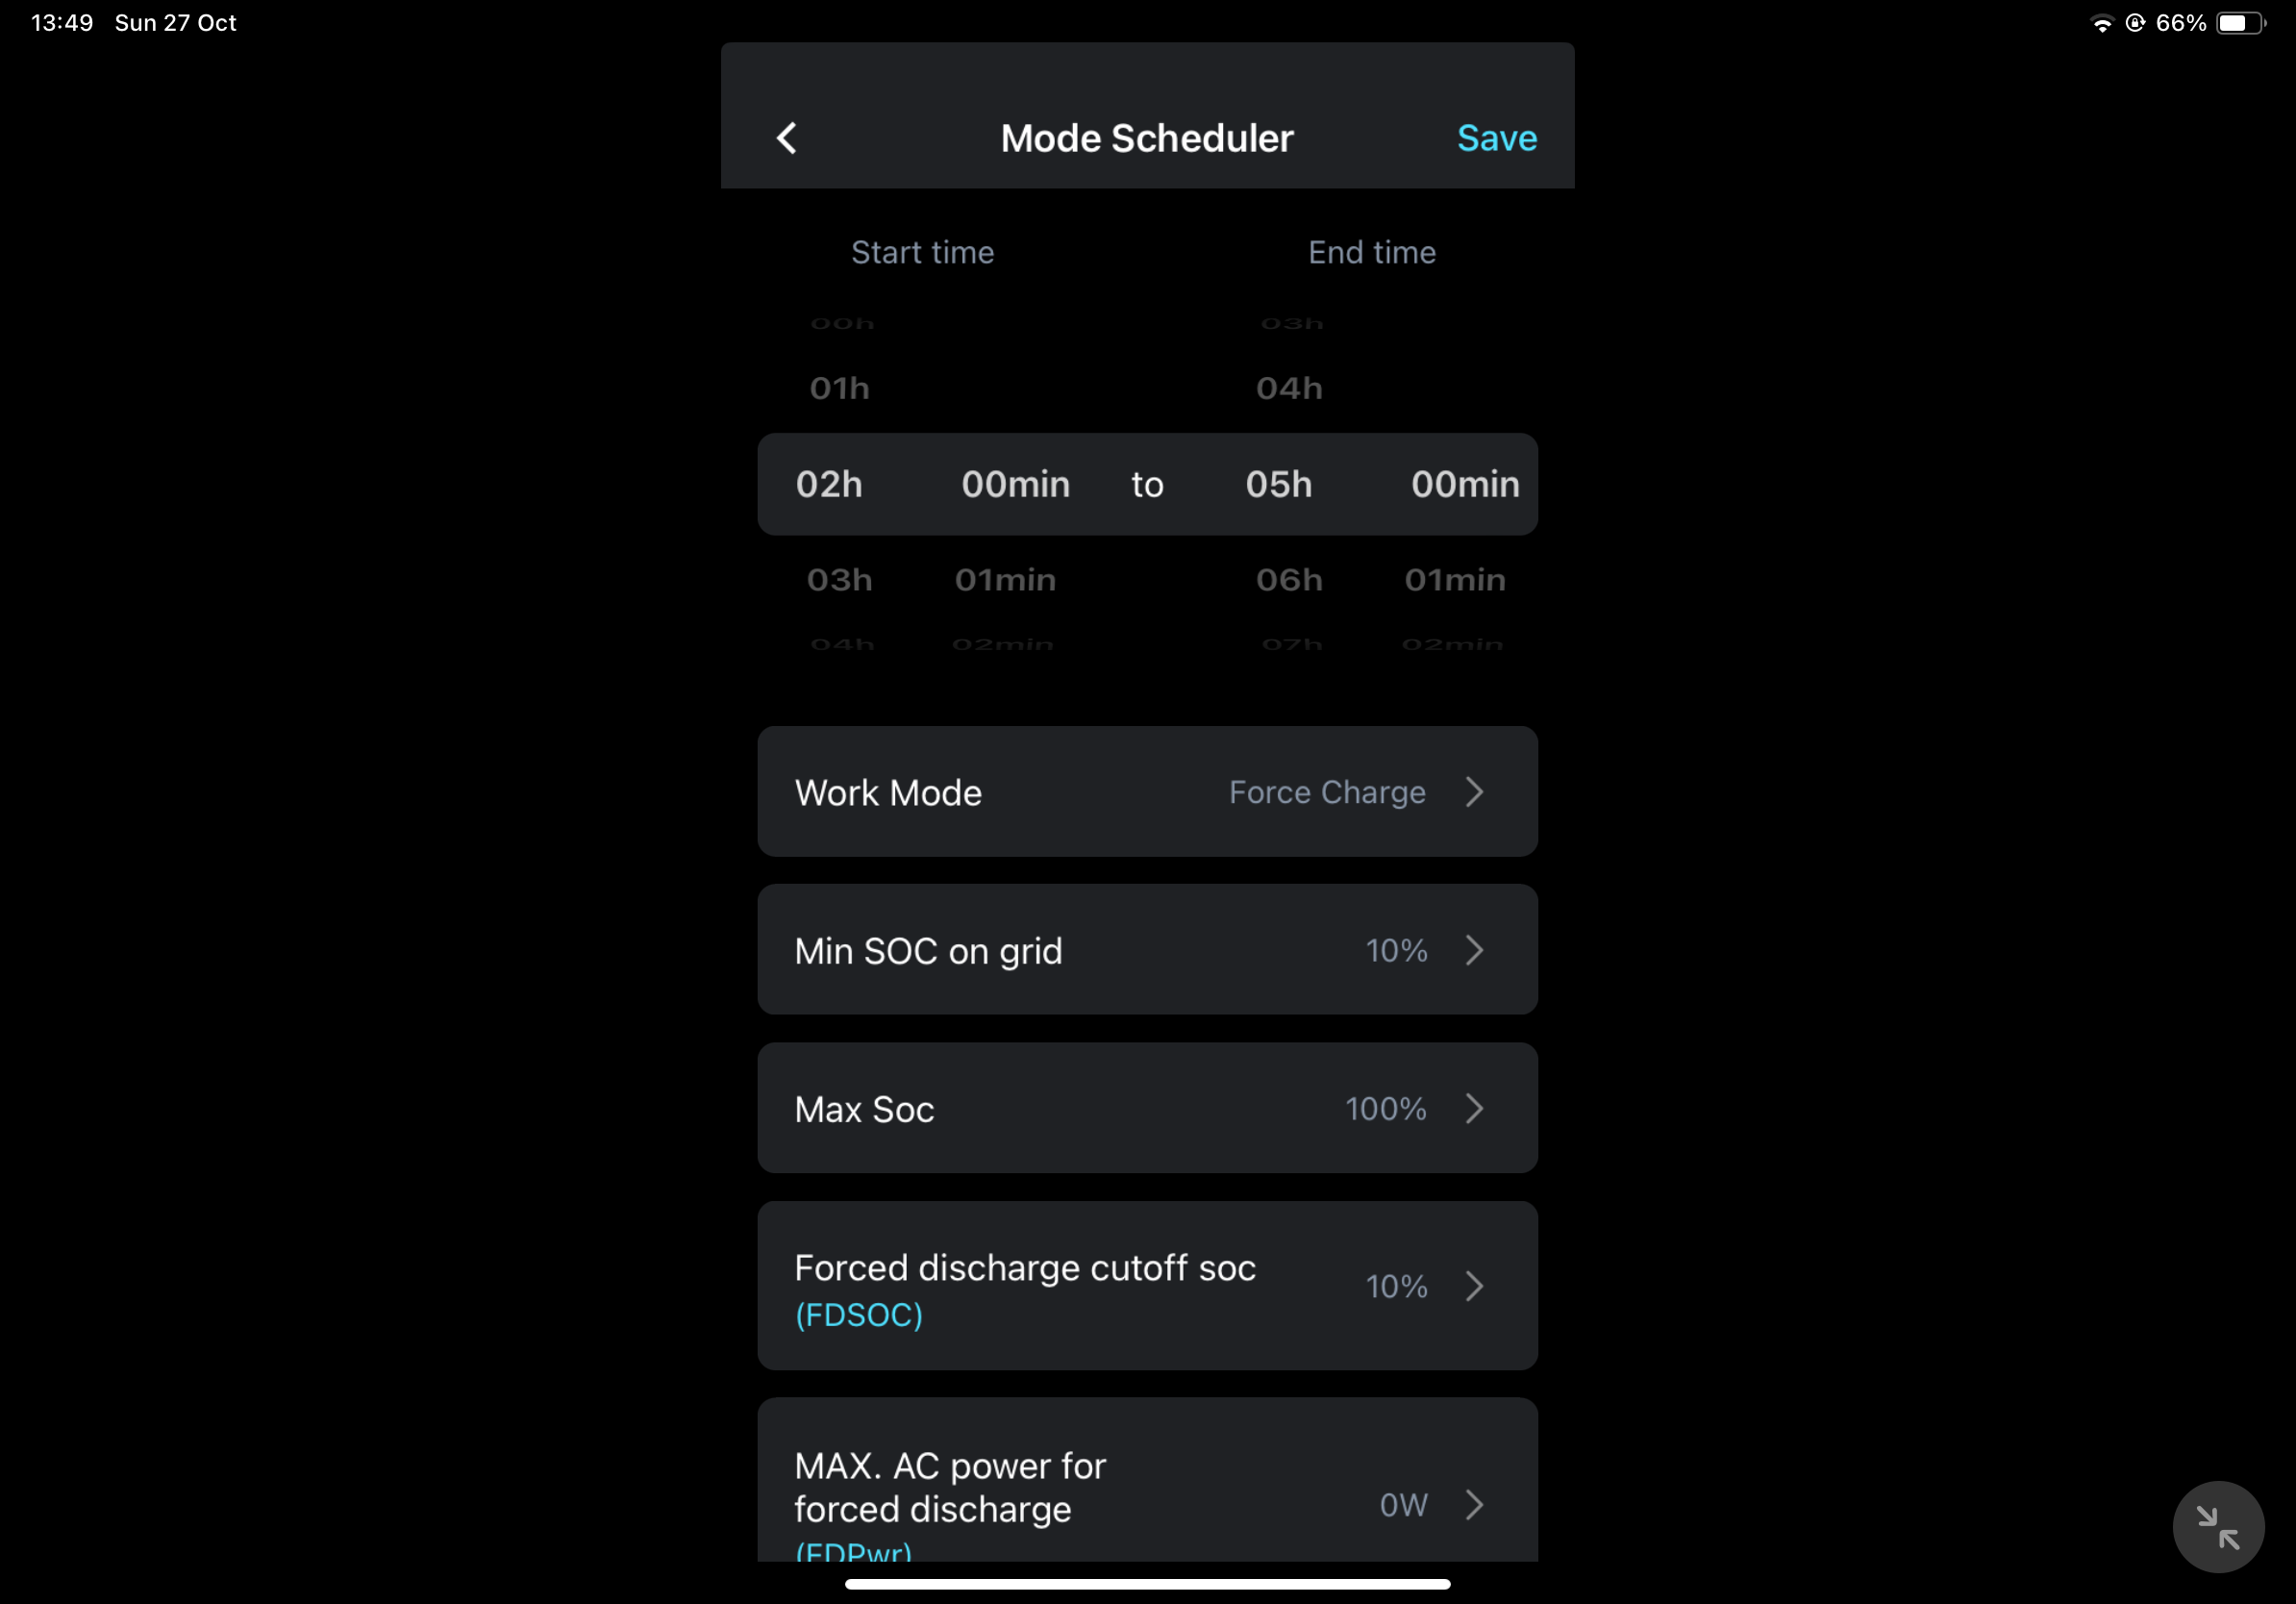Select 01min in the end minute picker
The image size is (2296, 1604).
coord(1454,580)
